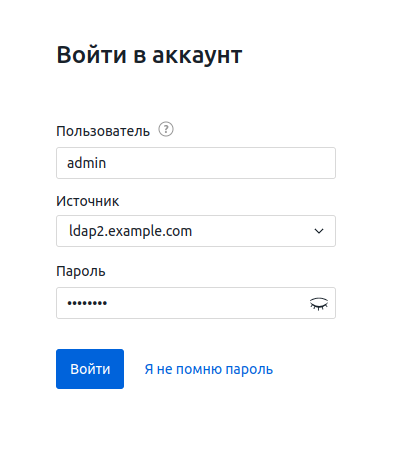Reveal hidden password characters via eye icon
Image resolution: width=409 pixels, height=463 pixels.
(x=319, y=303)
